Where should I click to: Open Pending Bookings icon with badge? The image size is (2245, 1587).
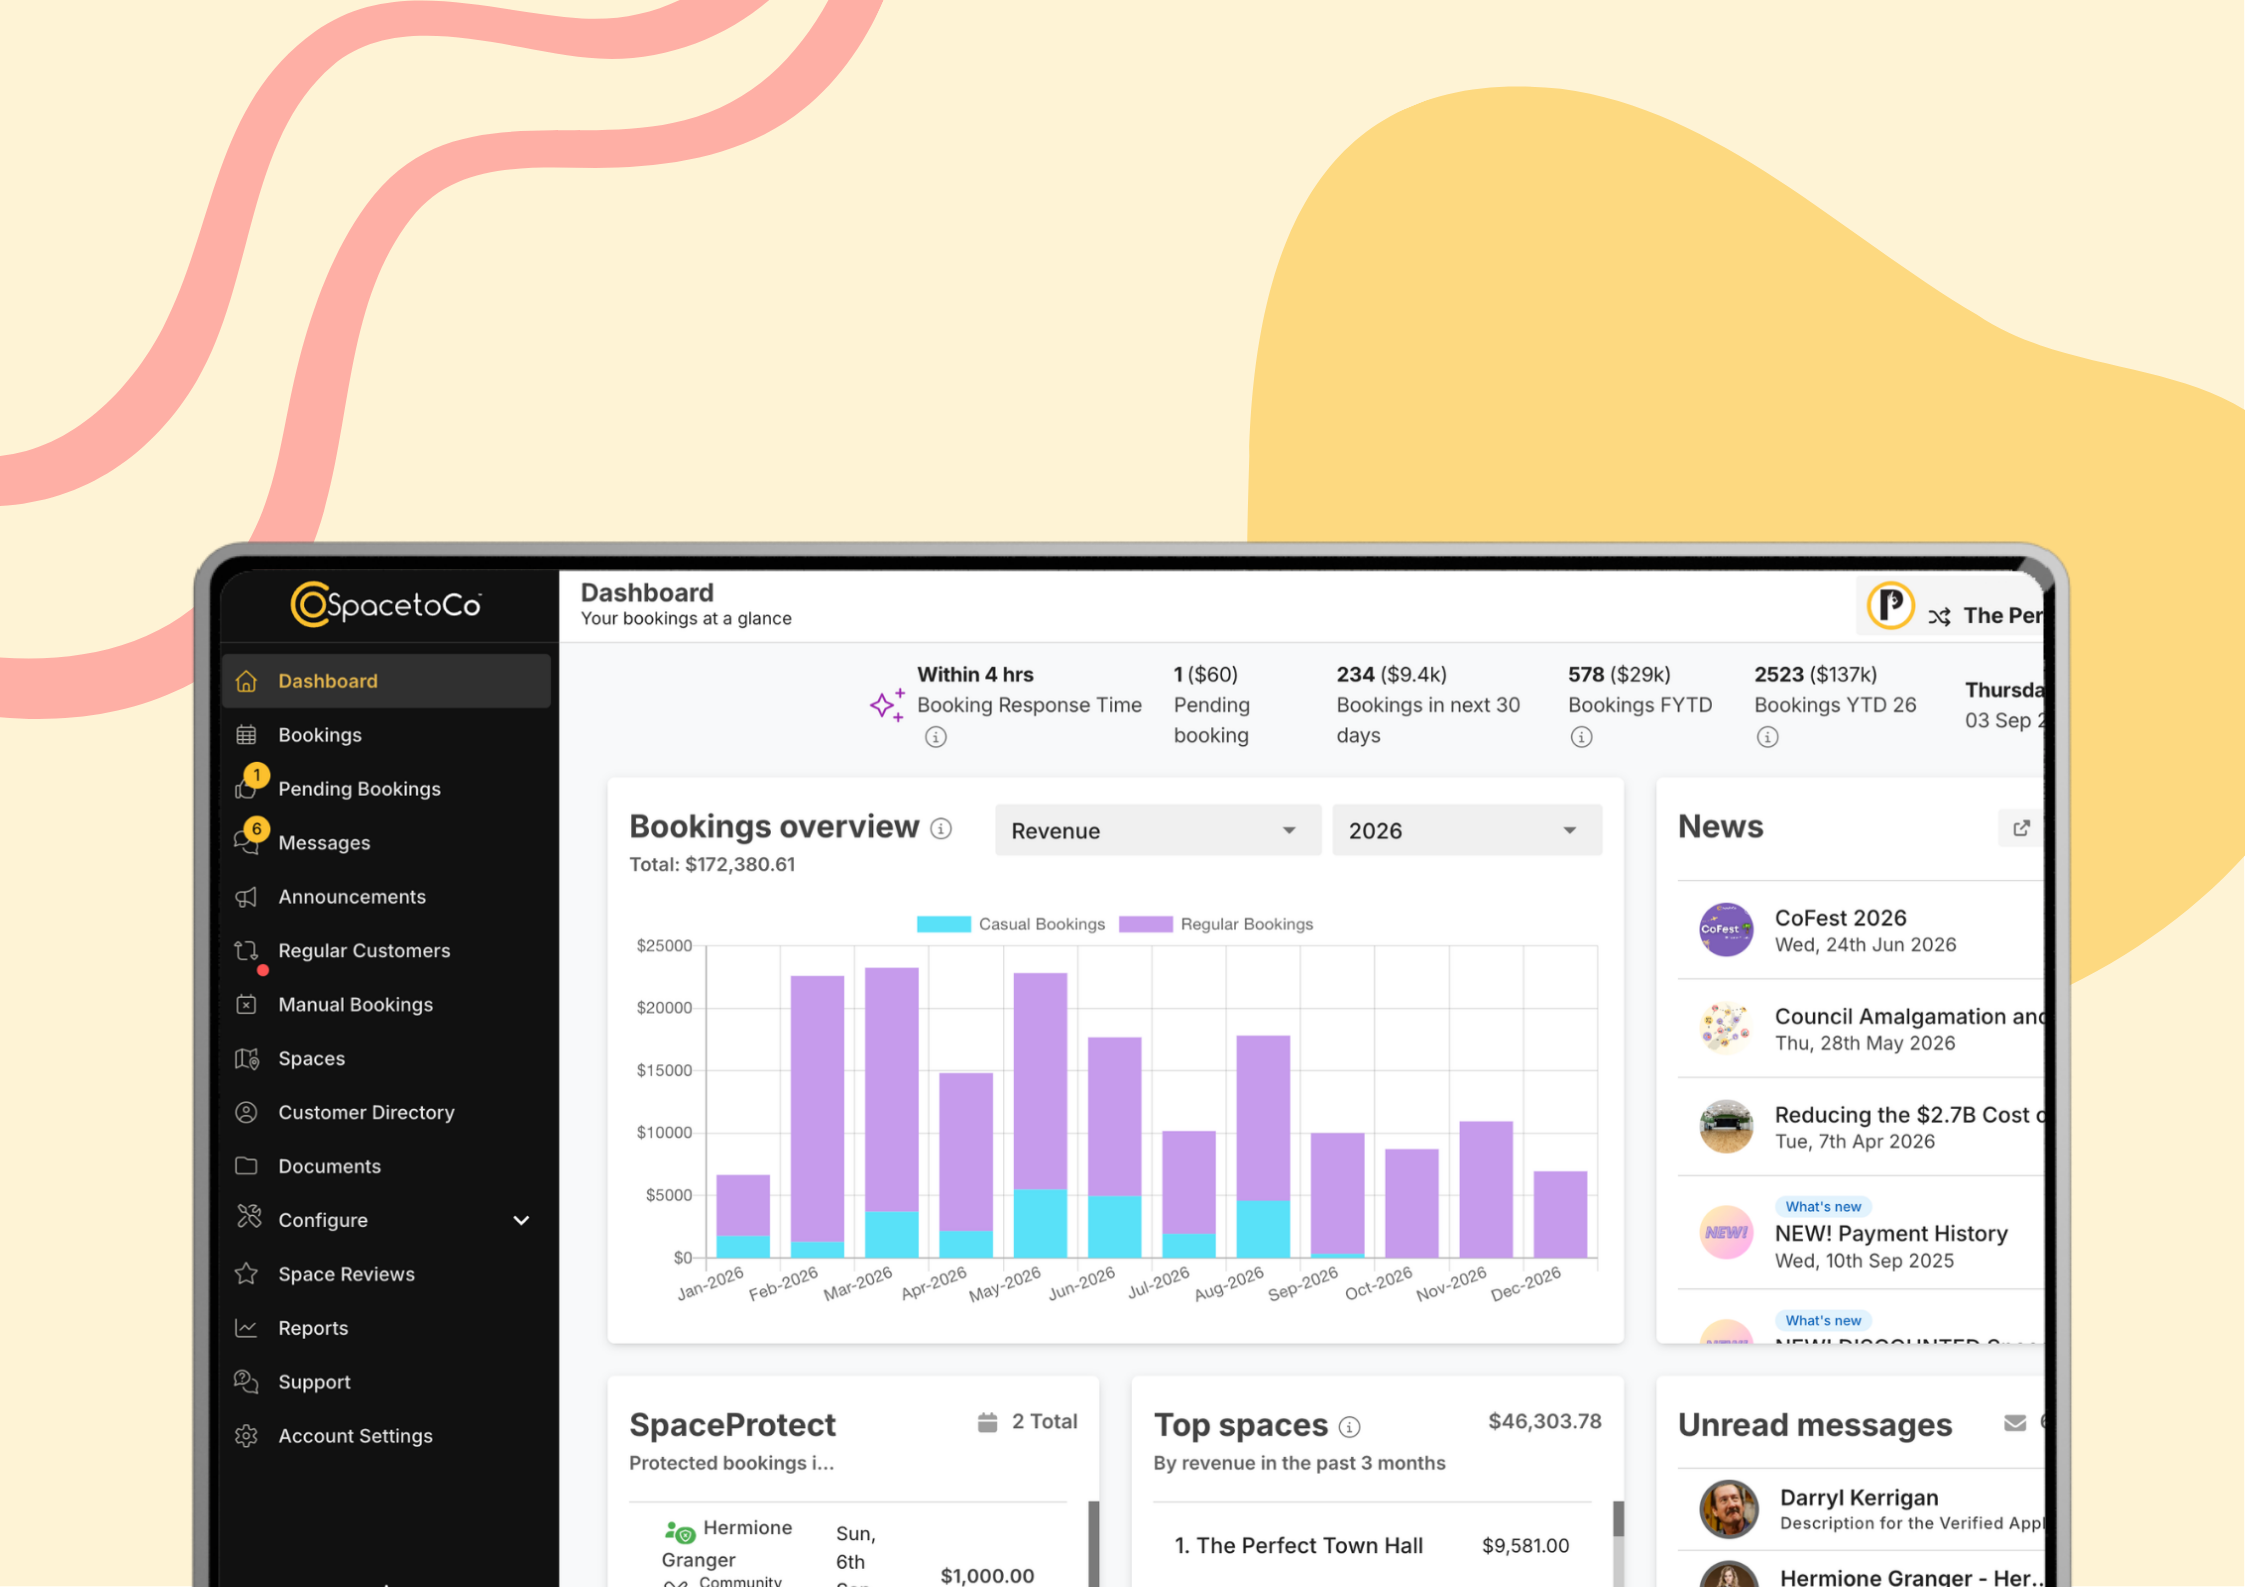click(x=250, y=783)
